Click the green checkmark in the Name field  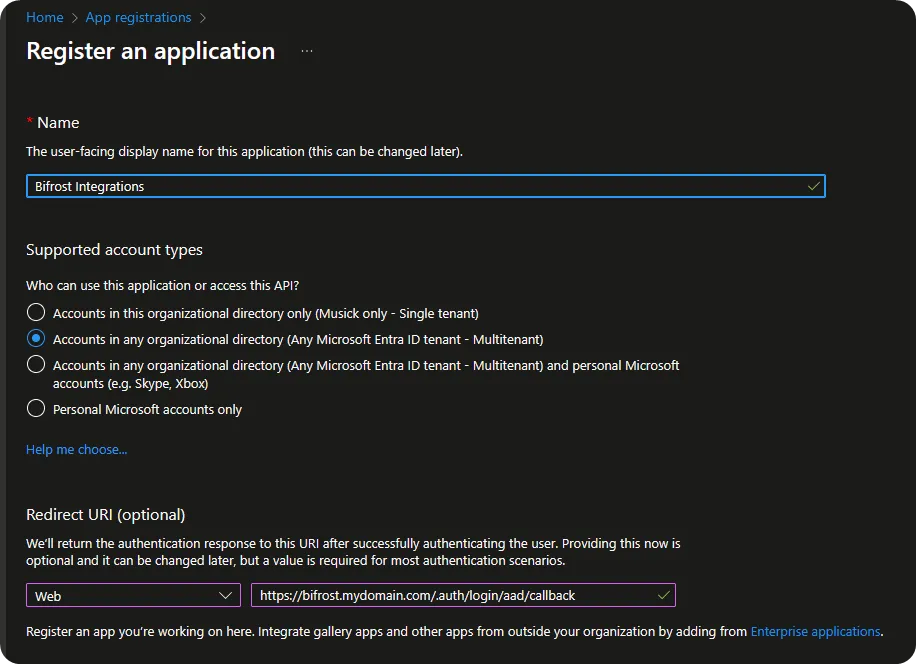(x=813, y=186)
